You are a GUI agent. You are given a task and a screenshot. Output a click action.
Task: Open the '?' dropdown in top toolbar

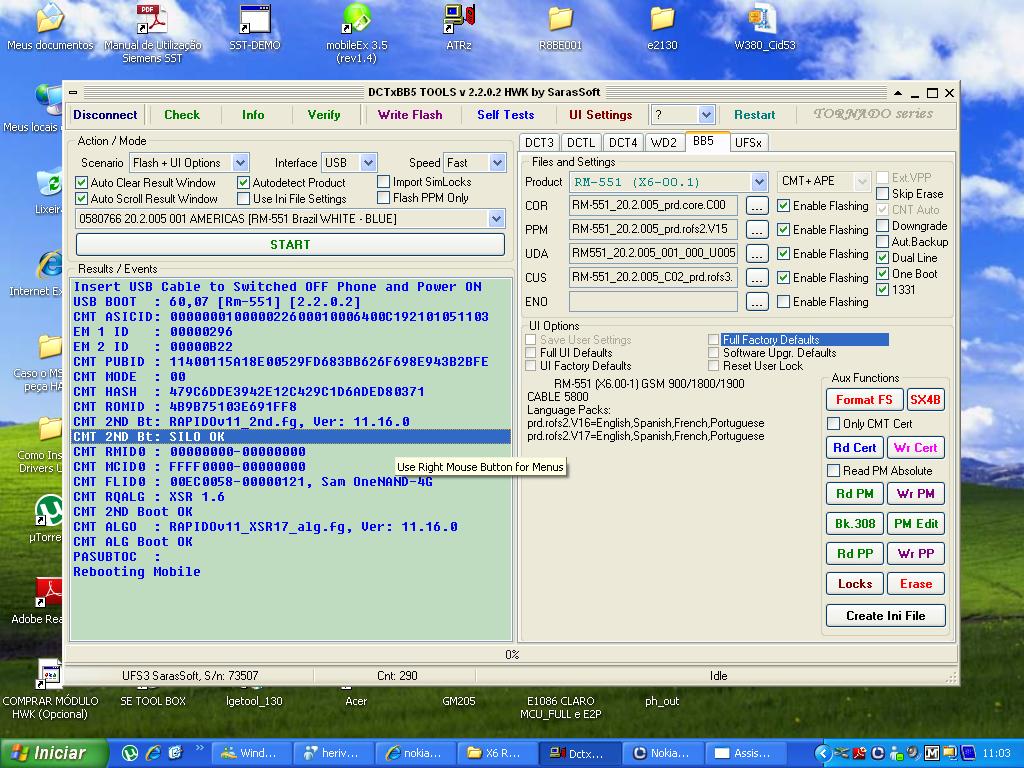[x=706, y=115]
